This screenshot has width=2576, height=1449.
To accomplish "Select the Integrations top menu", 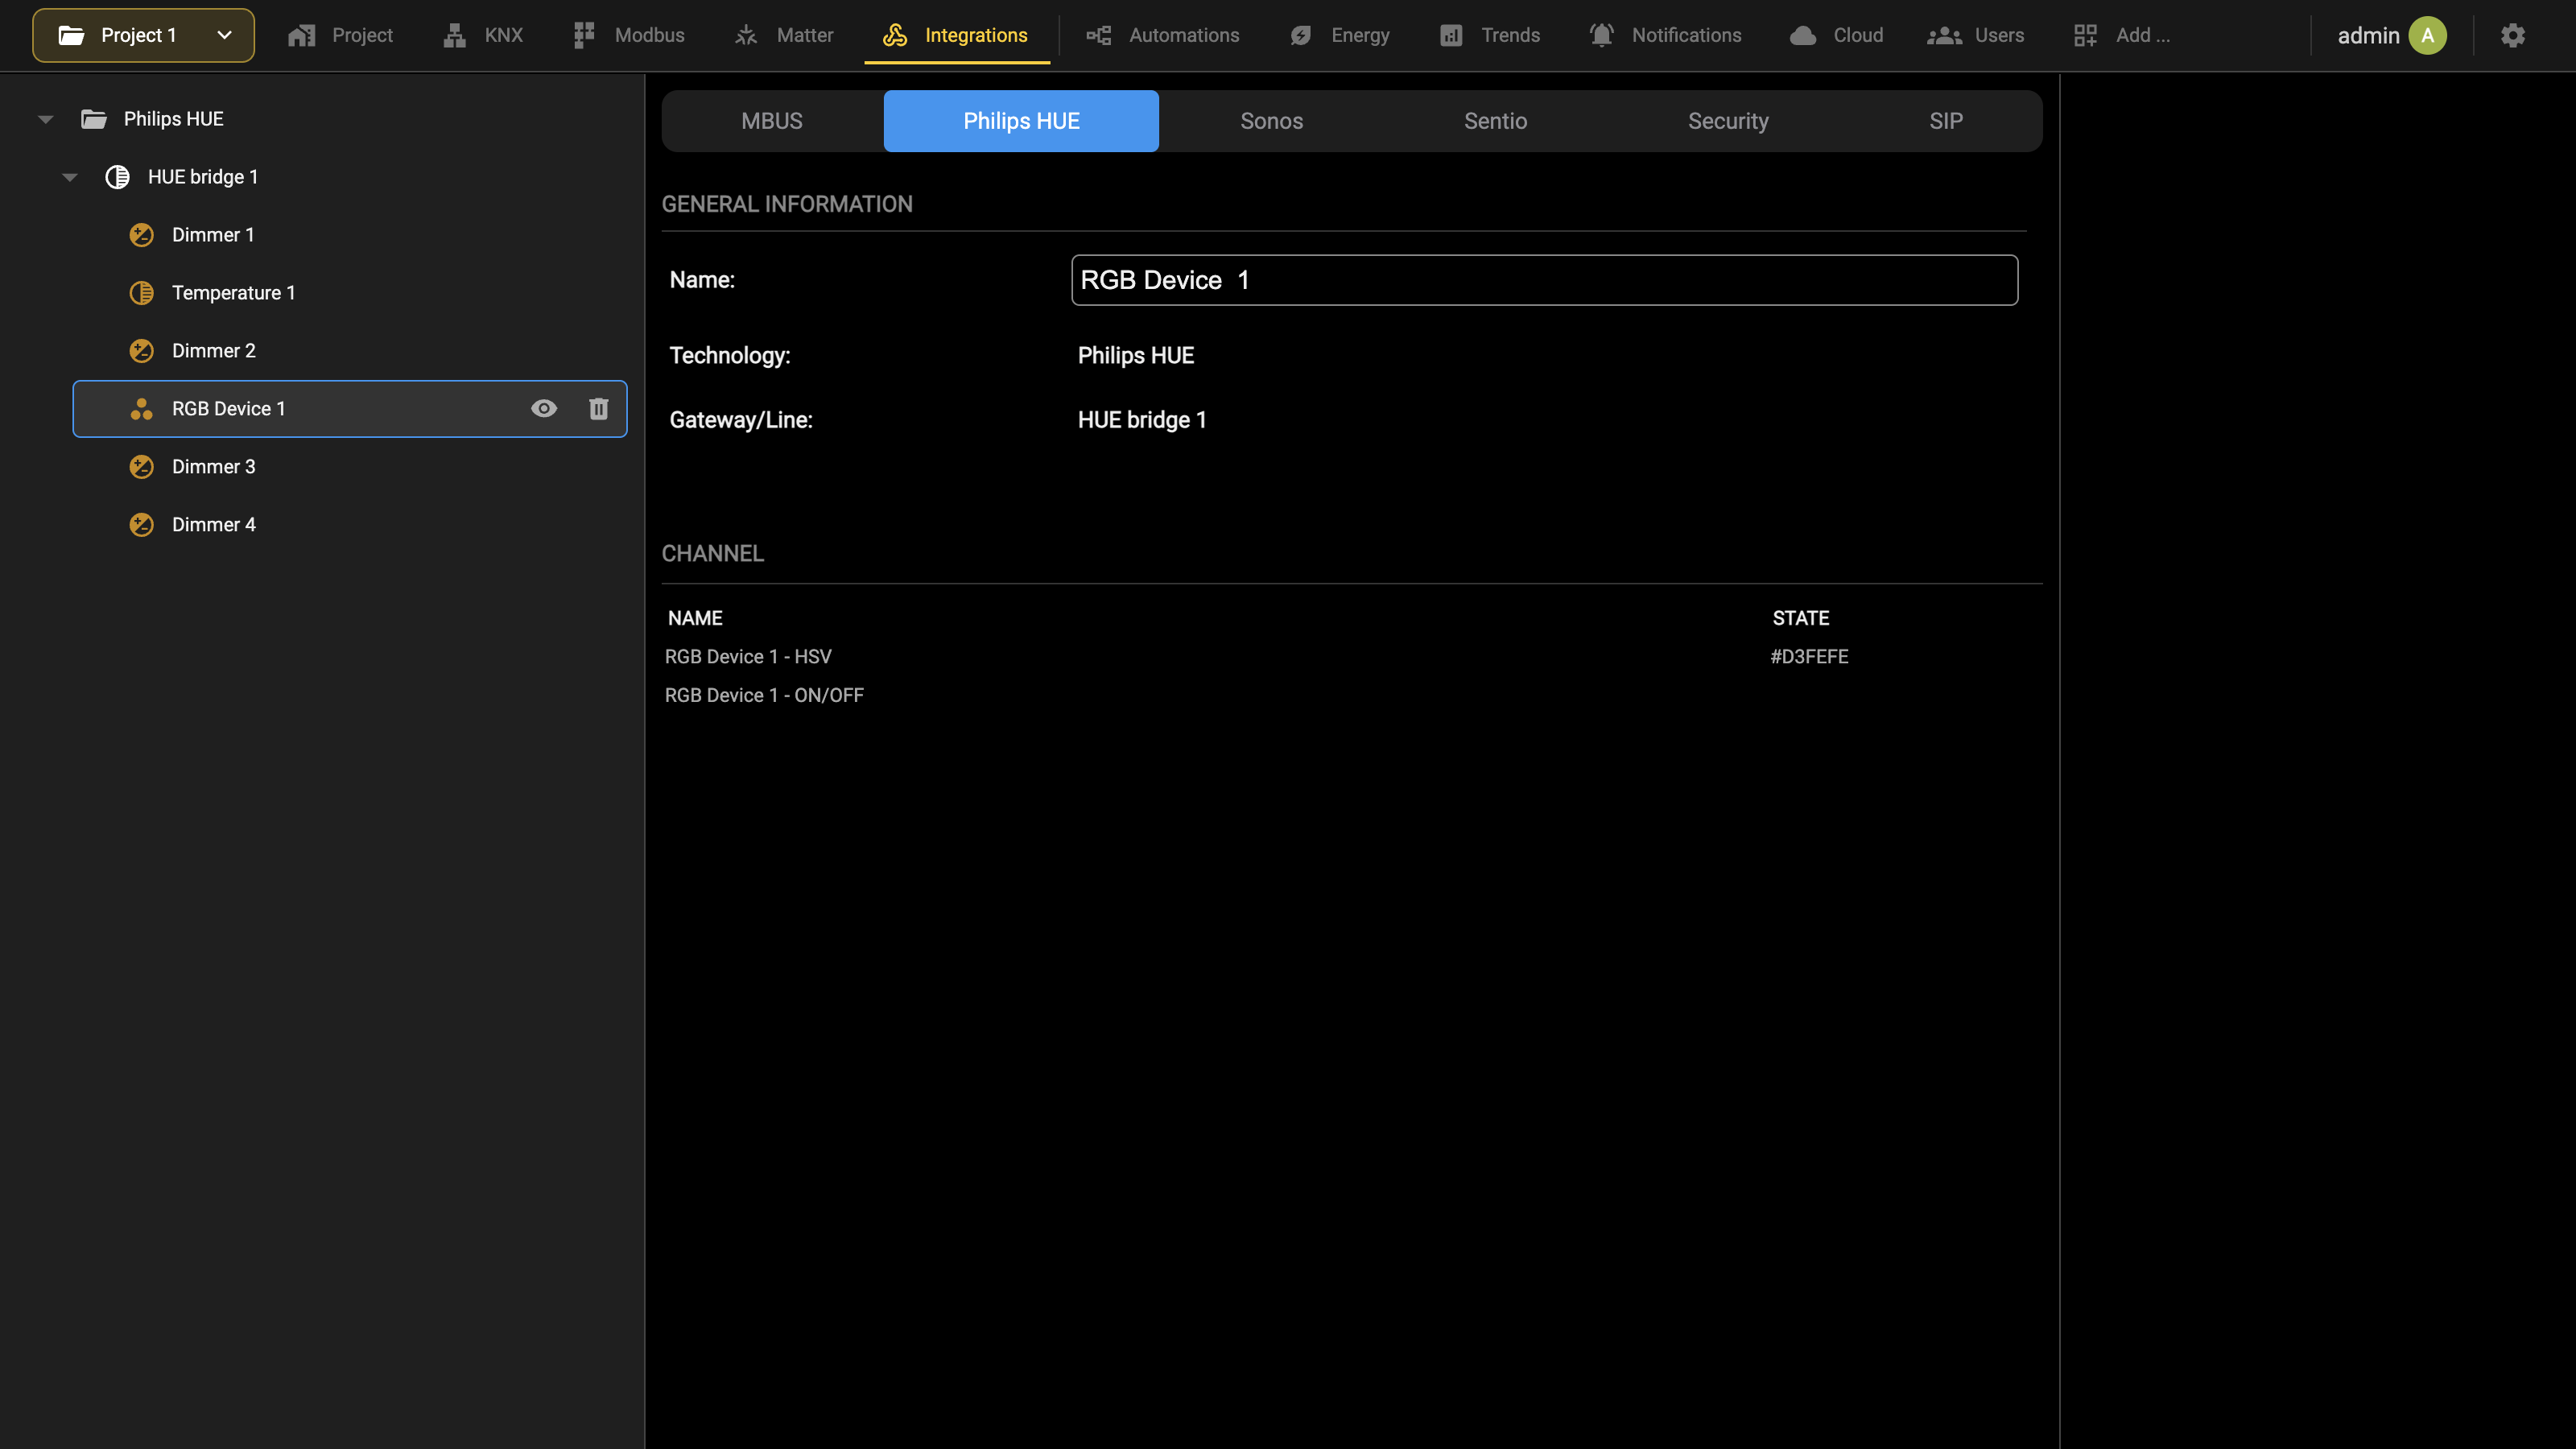I will pos(956,35).
